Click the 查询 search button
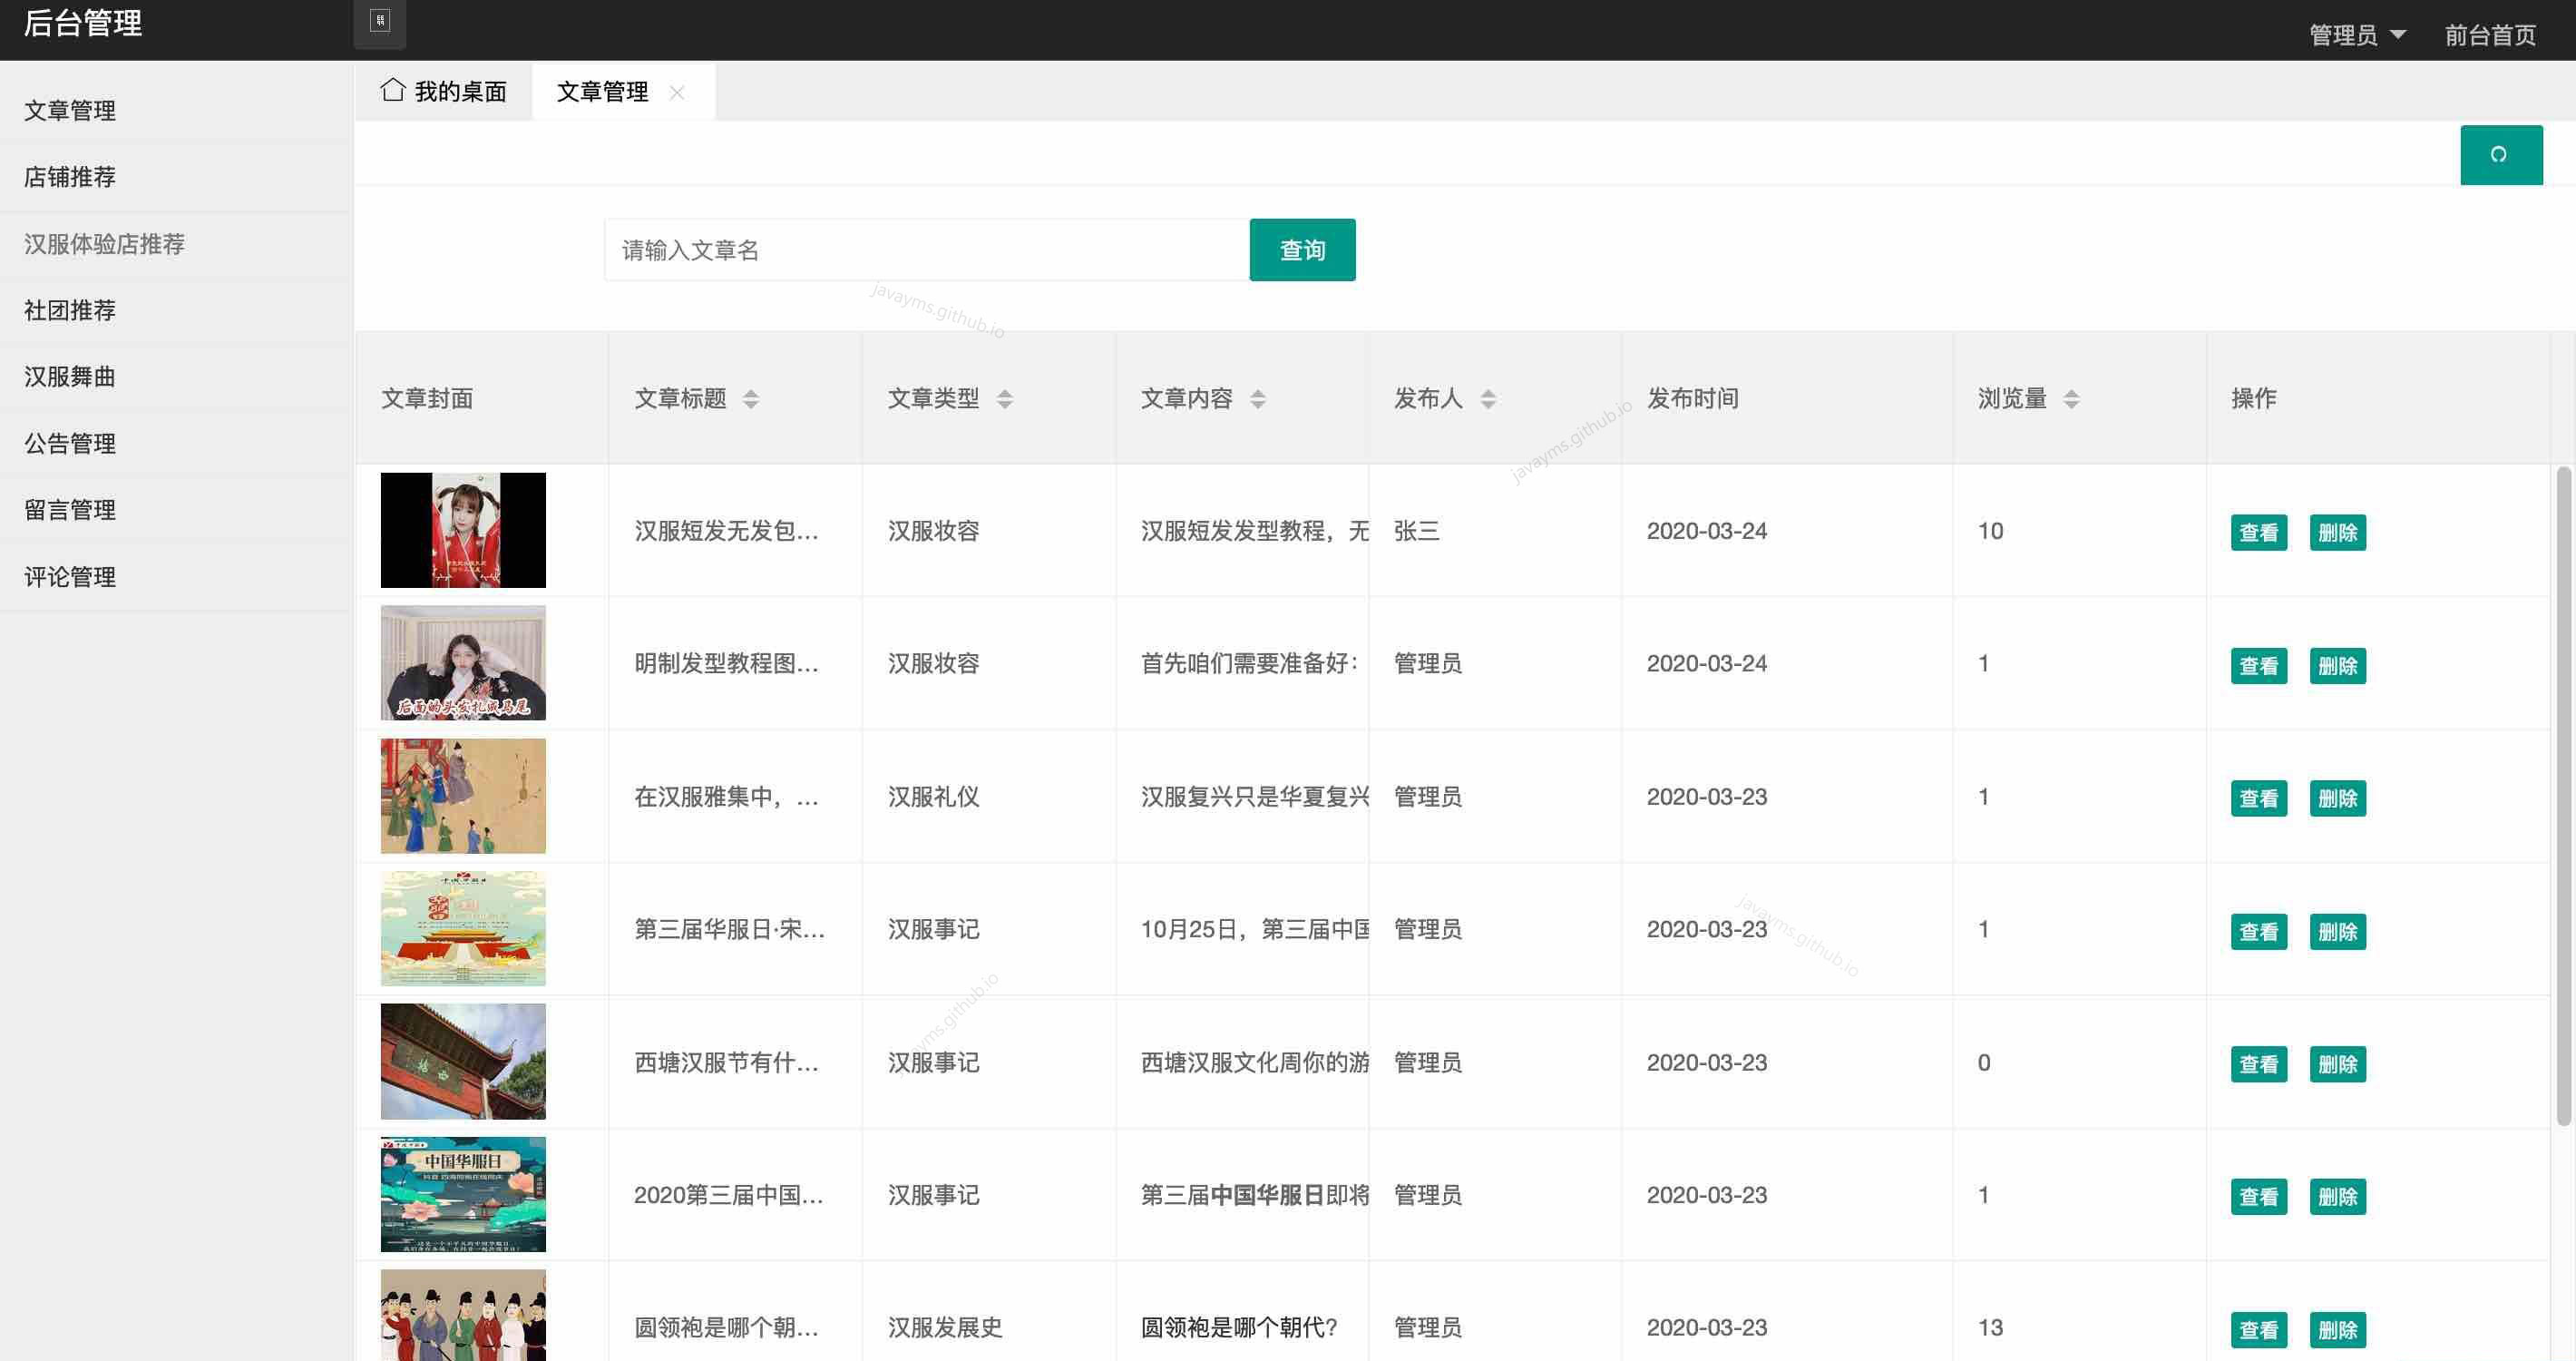Screen dimensions: 2576x1361 pyautogui.click(x=1302, y=250)
